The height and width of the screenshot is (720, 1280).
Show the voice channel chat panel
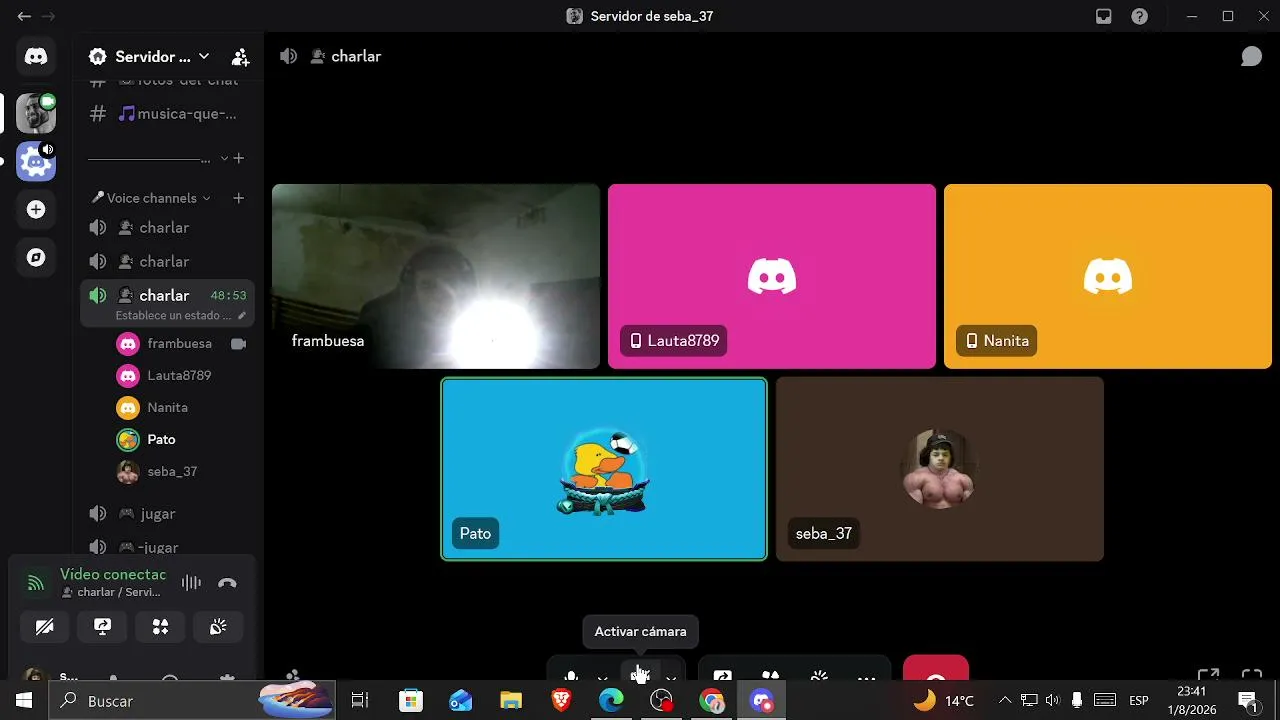(1251, 57)
